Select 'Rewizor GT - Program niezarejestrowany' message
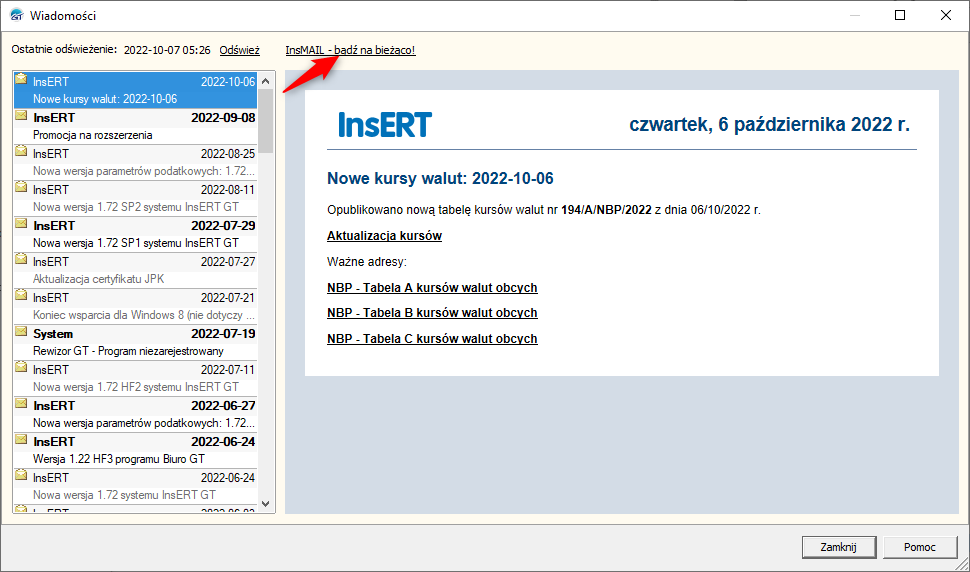970x572 pixels. point(135,342)
